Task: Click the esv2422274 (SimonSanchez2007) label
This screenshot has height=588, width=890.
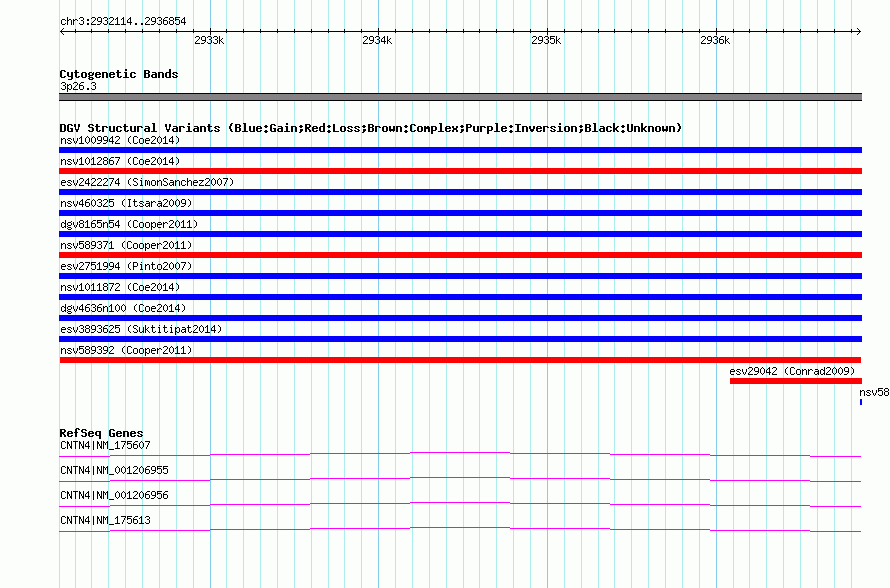Action: pyautogui.click(x=147, y=182)
